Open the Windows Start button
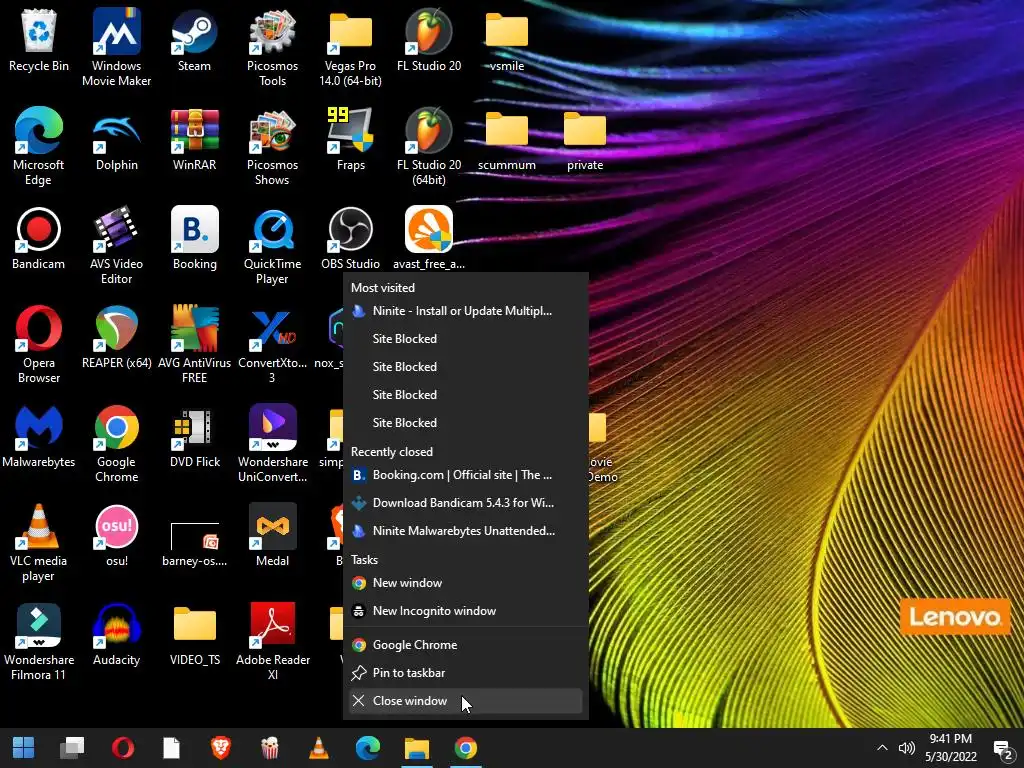 [x=24, y=748]
